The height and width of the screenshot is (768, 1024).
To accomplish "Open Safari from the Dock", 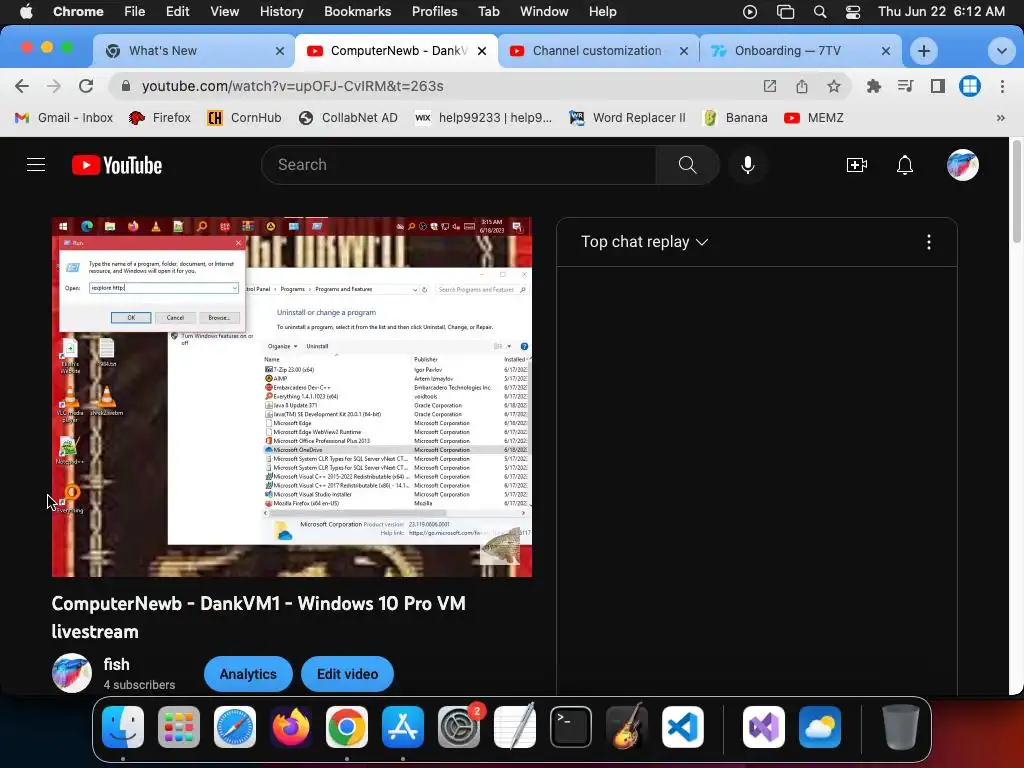I will point(234,727).
